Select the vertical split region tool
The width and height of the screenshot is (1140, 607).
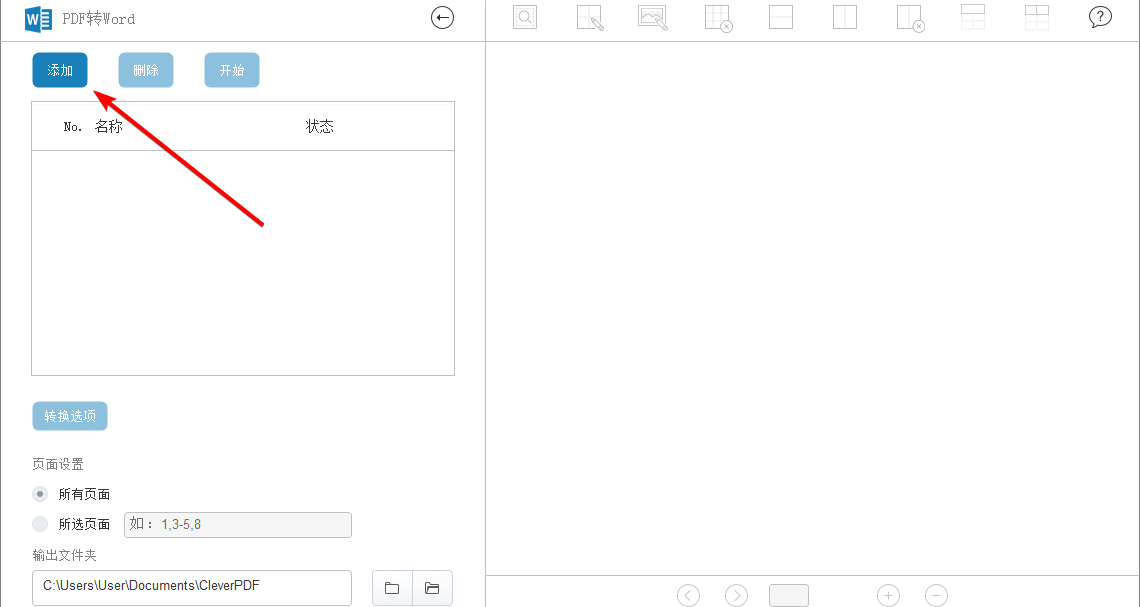[x=845, y=17]
